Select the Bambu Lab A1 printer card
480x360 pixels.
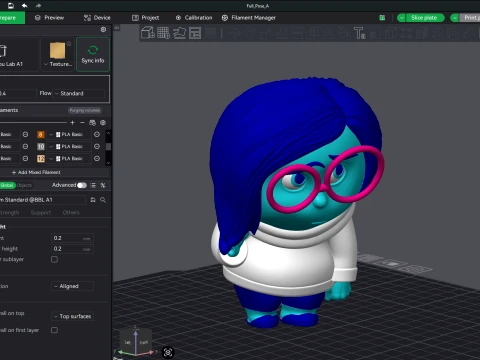tap(18, 54)
